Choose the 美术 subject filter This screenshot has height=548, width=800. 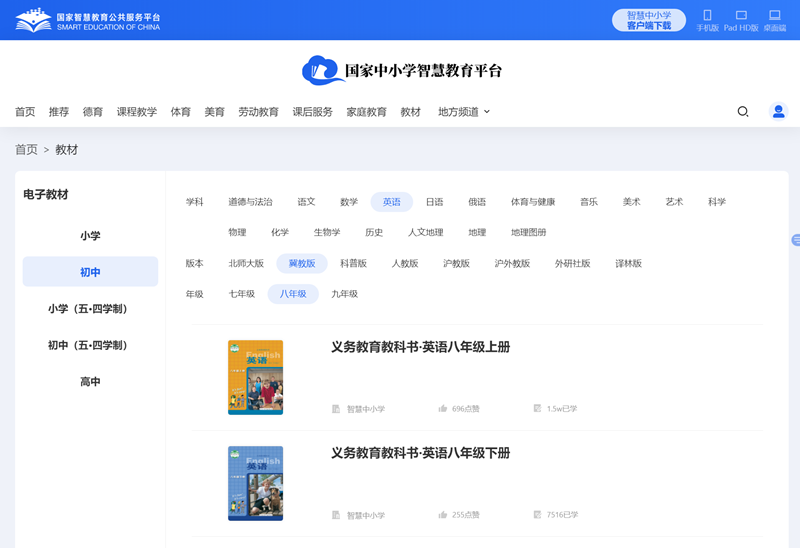[632, 202]
